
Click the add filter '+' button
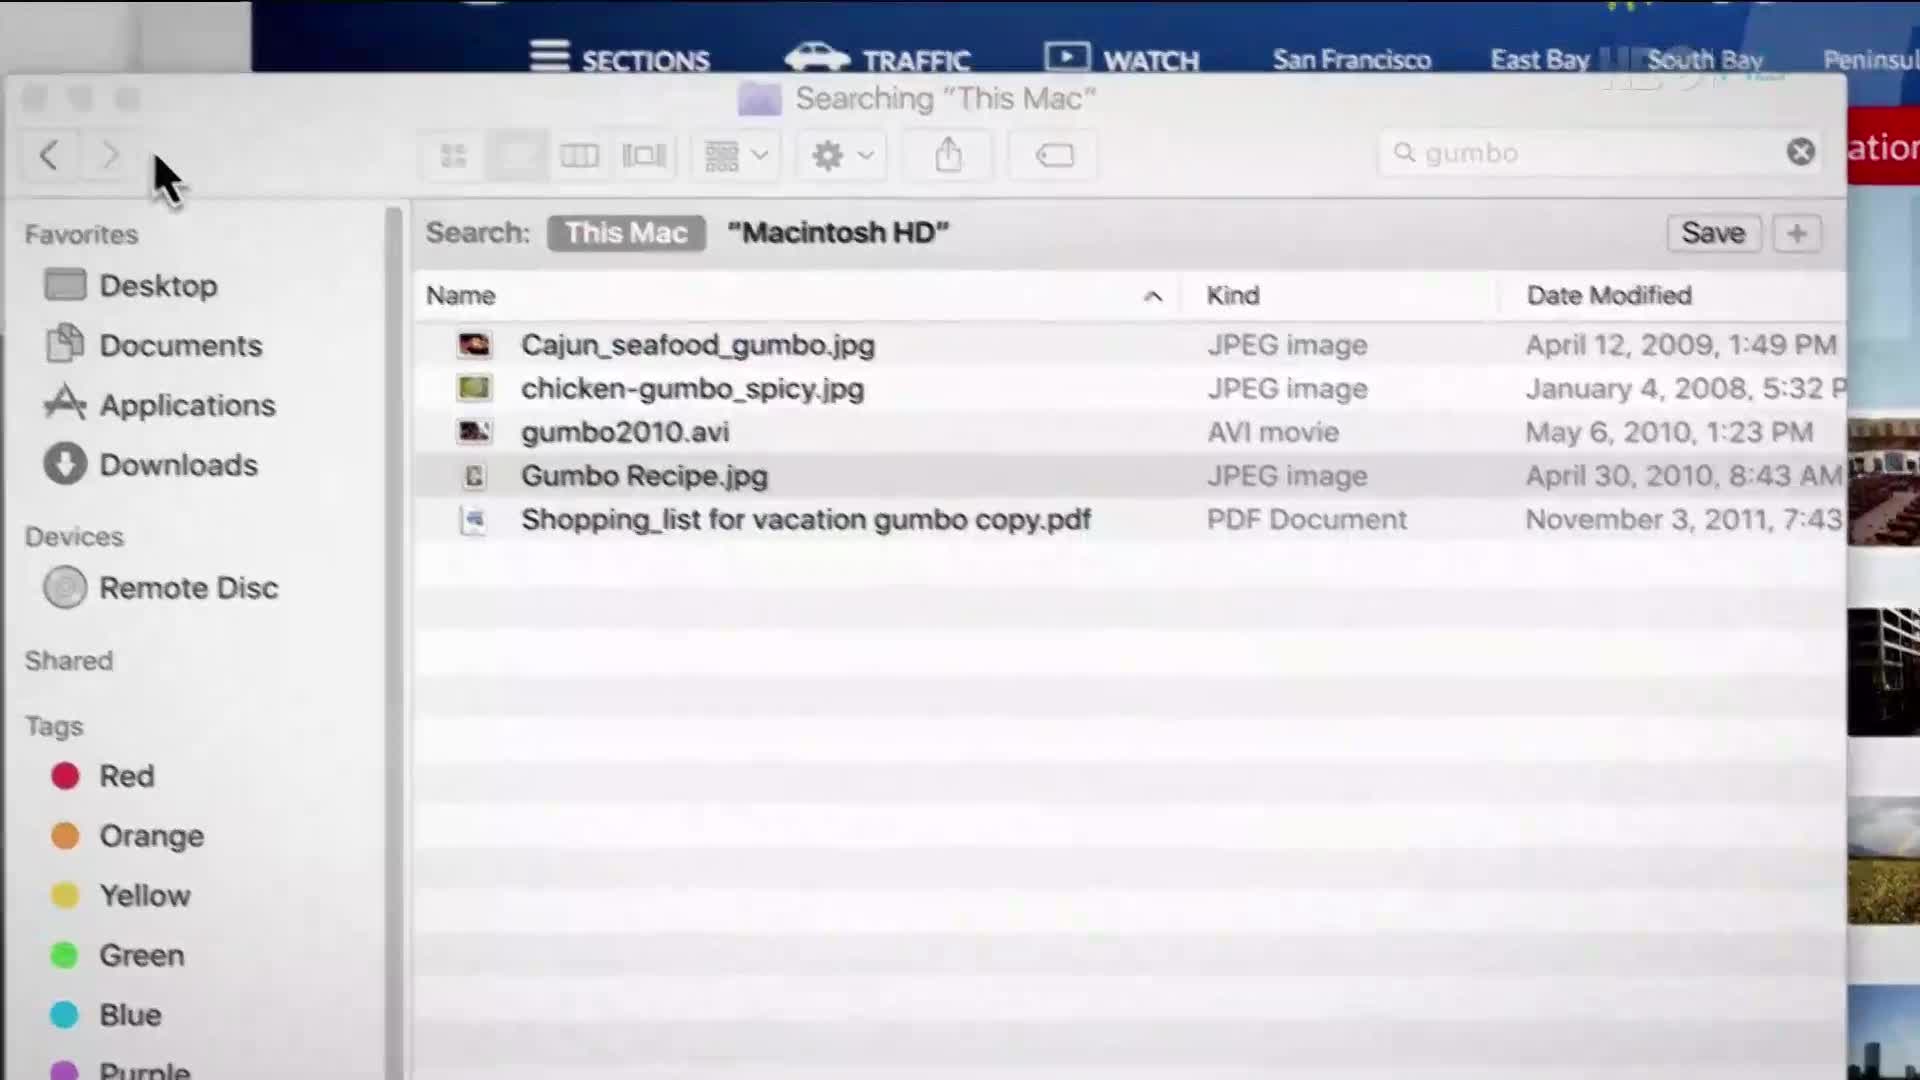point(1796,235)
